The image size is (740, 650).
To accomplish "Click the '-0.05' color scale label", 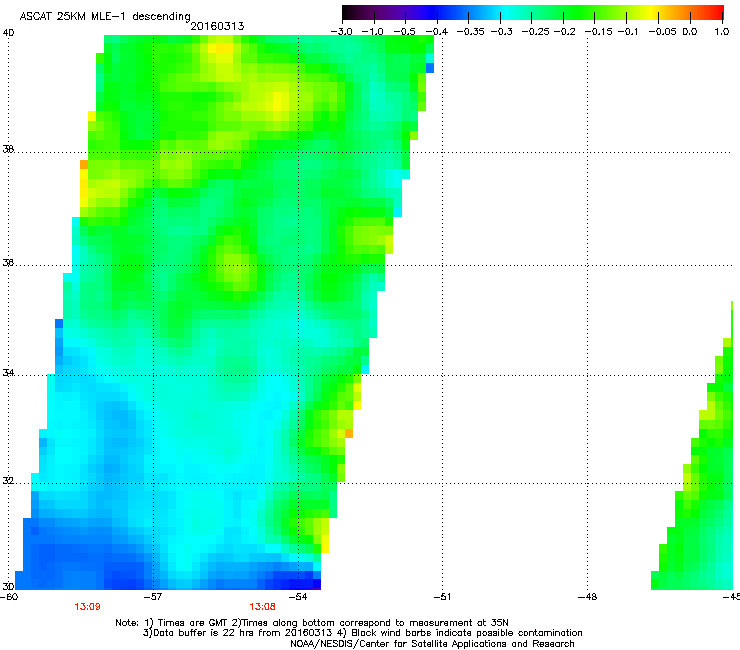I will tap(662, 32).
